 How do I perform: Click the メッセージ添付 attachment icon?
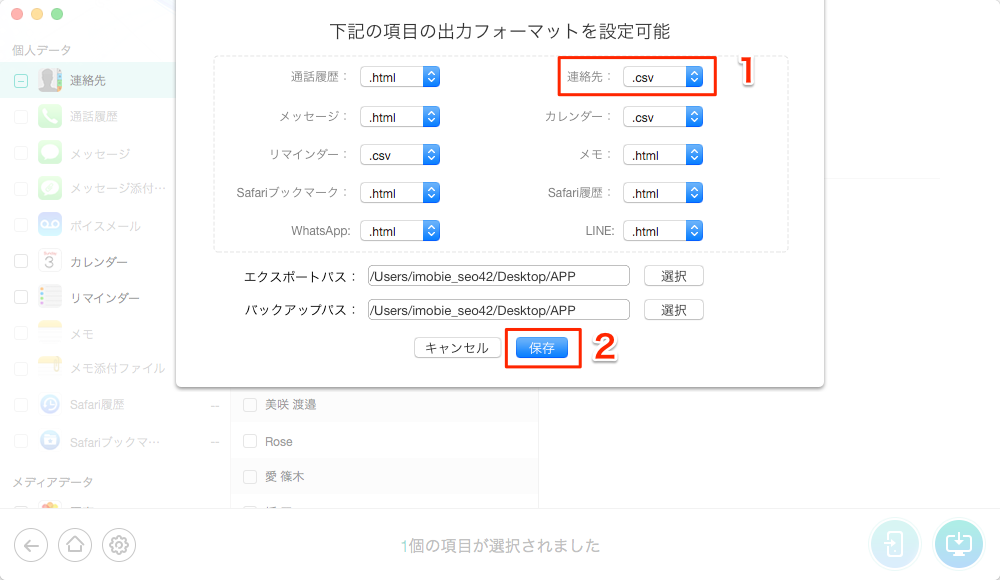pyautogui.click(x=50, y=188)
